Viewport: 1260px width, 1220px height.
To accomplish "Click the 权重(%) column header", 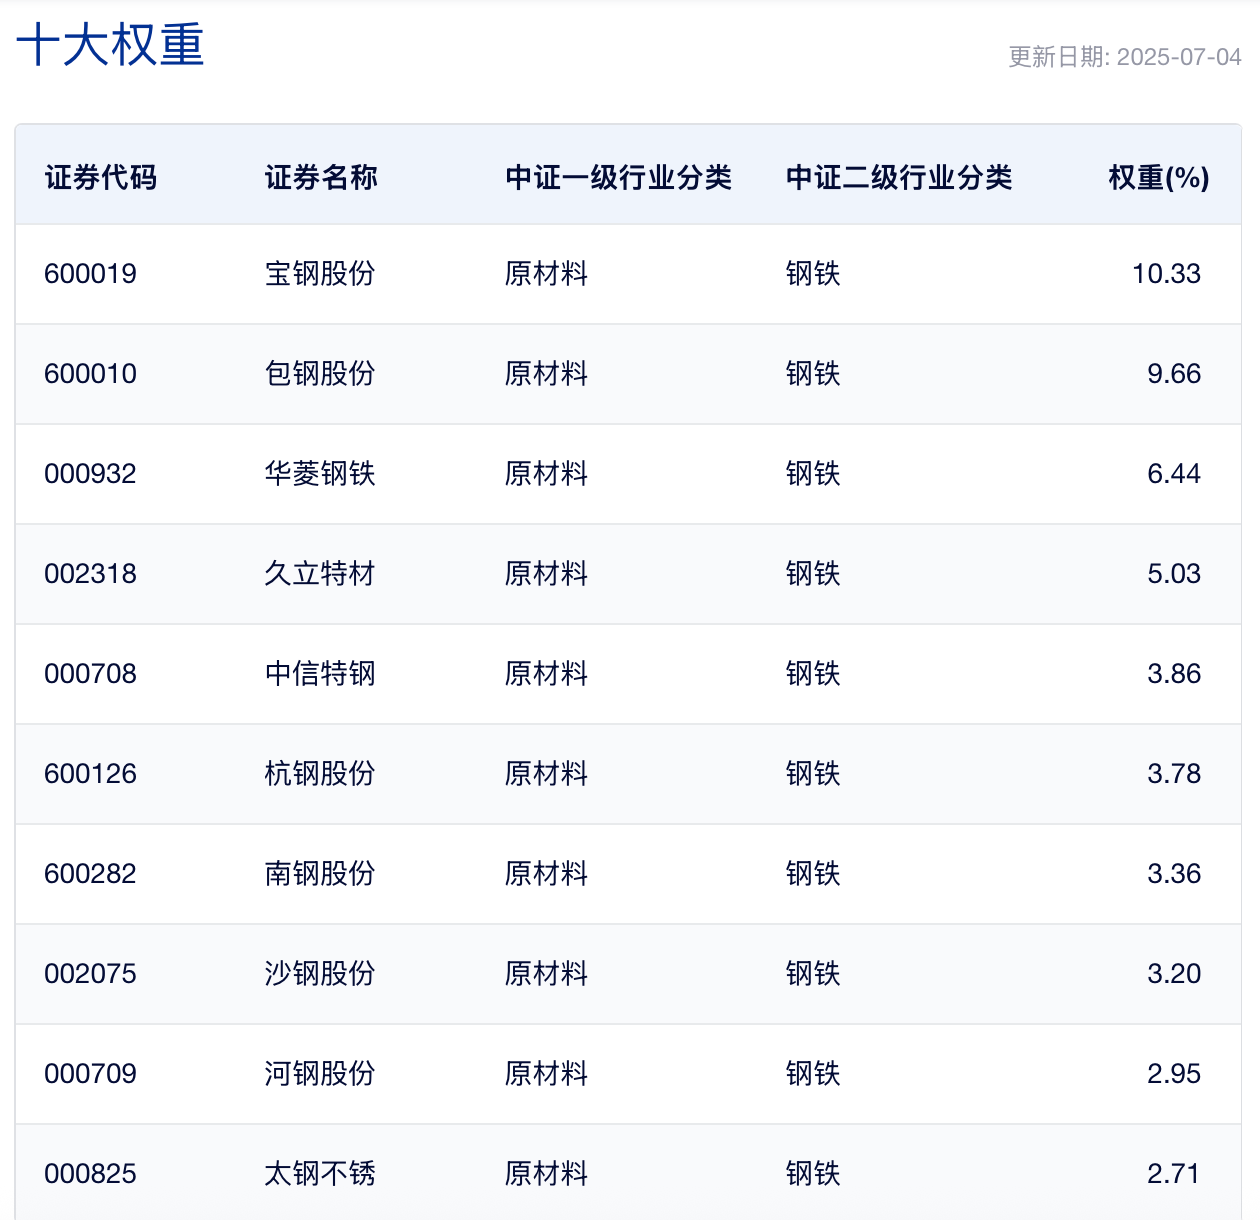I will point(1159,178).
